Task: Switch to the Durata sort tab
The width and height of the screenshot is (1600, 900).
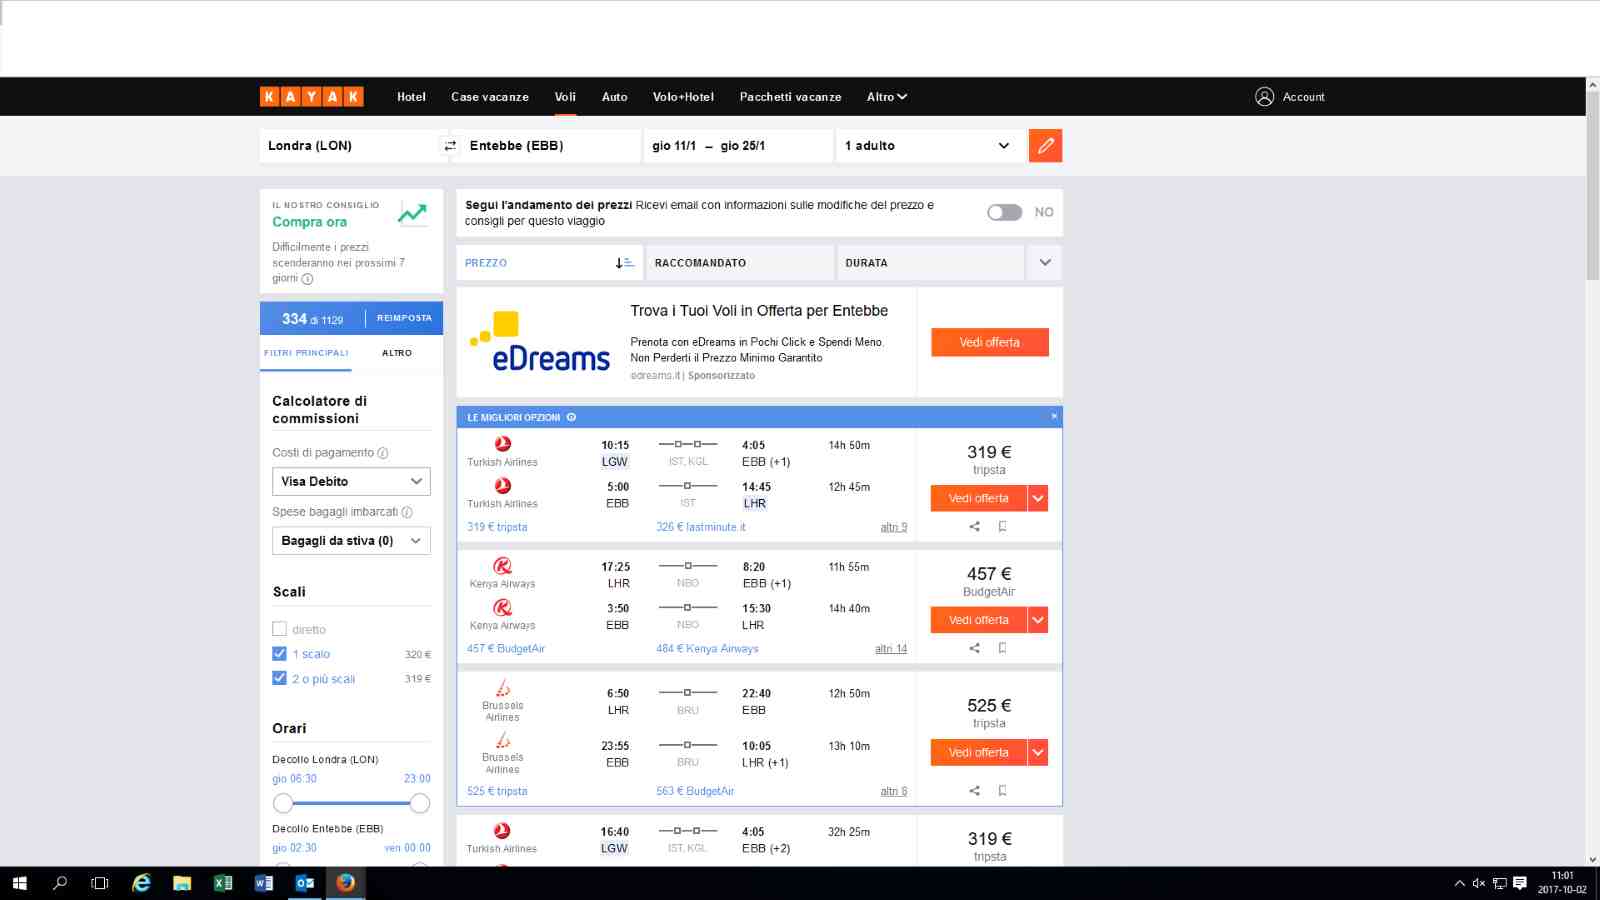Action: coord(930,263)
